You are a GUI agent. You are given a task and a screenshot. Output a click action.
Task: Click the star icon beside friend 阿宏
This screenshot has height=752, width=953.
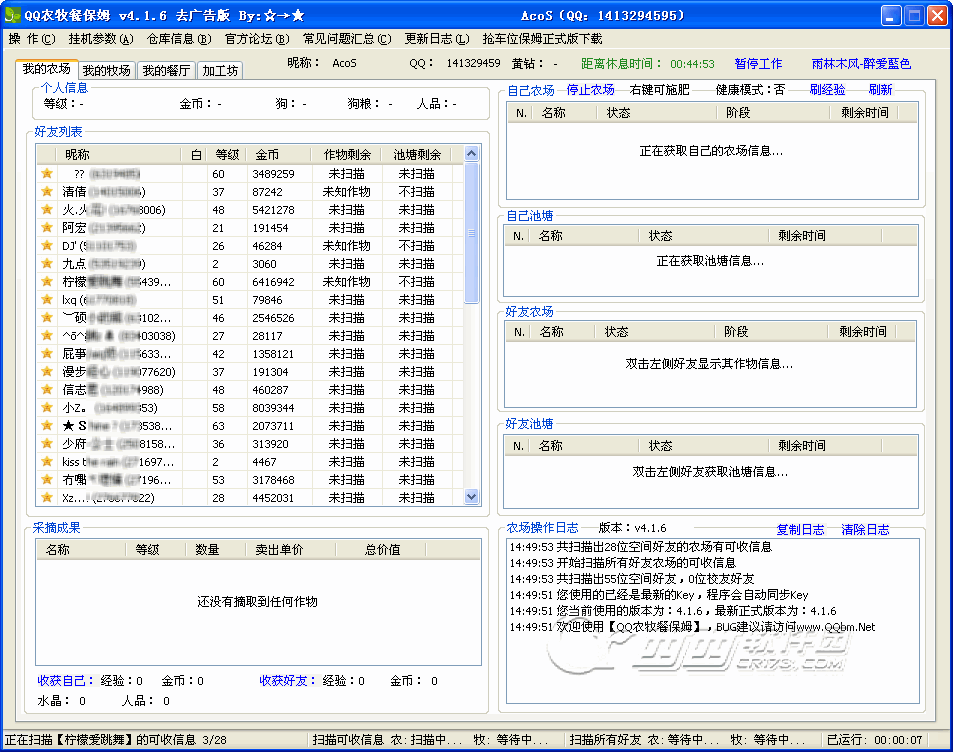[46, 228]
